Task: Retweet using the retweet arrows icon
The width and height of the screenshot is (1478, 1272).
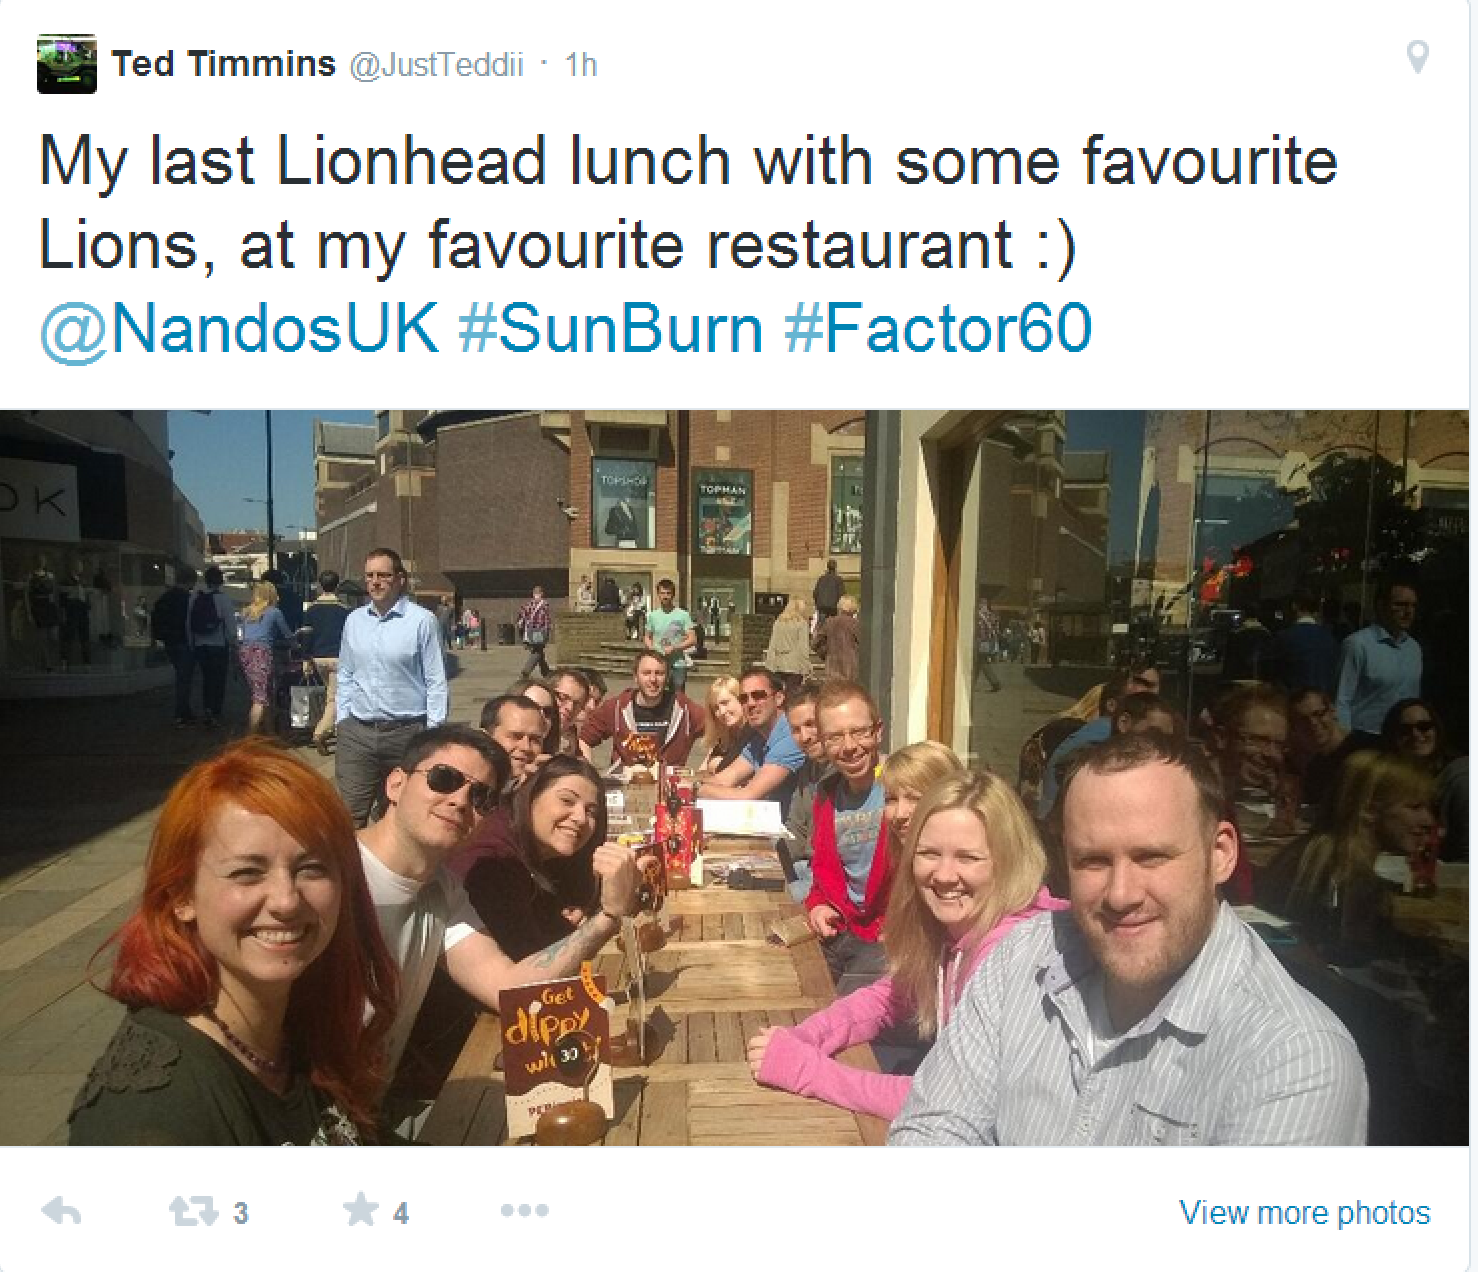Action: [194, 1212]
